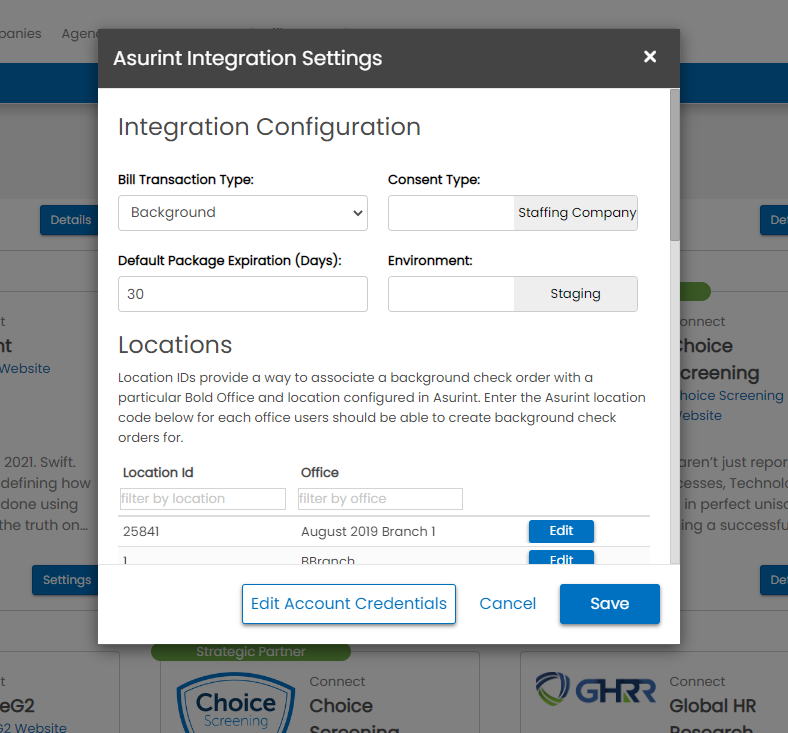788x733 pixels.
Task: Click Edit Account Credentials button
Action: pyautogui.click(x=349, y=604)
